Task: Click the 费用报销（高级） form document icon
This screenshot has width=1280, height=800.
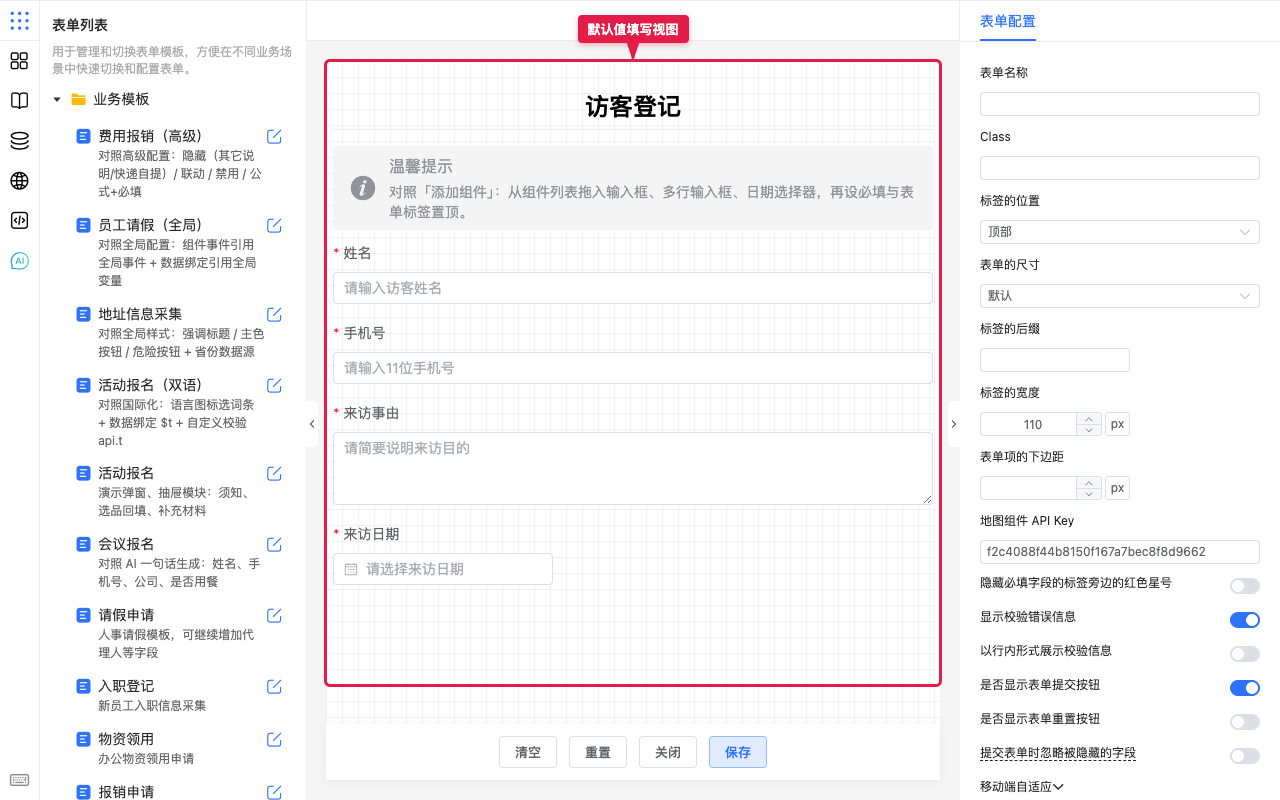Action: point(84,136)
